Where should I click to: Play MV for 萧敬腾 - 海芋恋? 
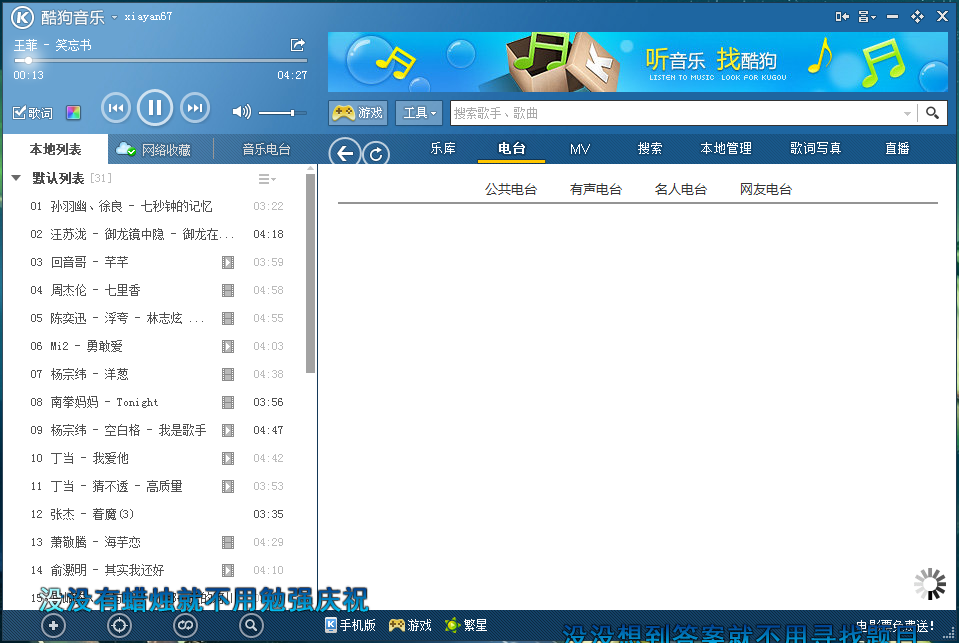(228, 543)
